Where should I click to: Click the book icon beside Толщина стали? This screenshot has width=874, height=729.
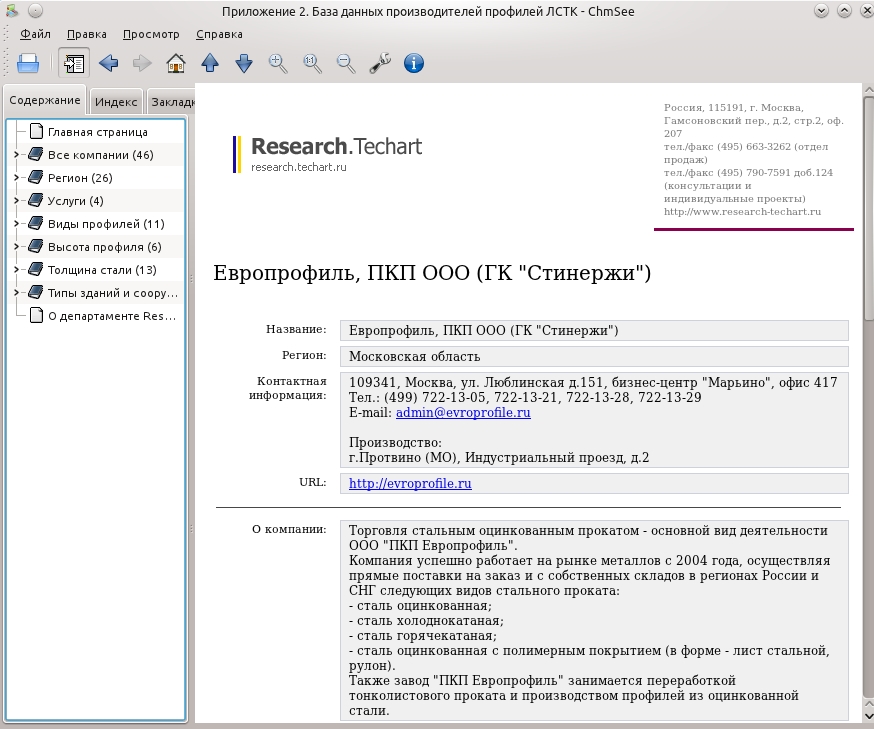36,269
